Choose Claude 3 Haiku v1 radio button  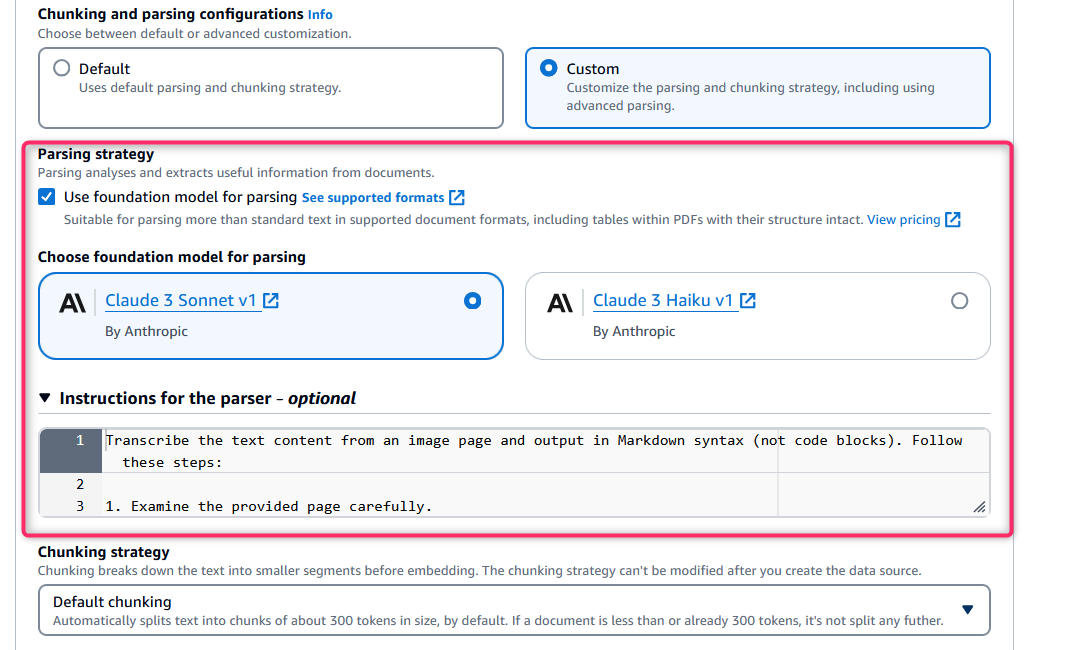click(x=959, y=301)
